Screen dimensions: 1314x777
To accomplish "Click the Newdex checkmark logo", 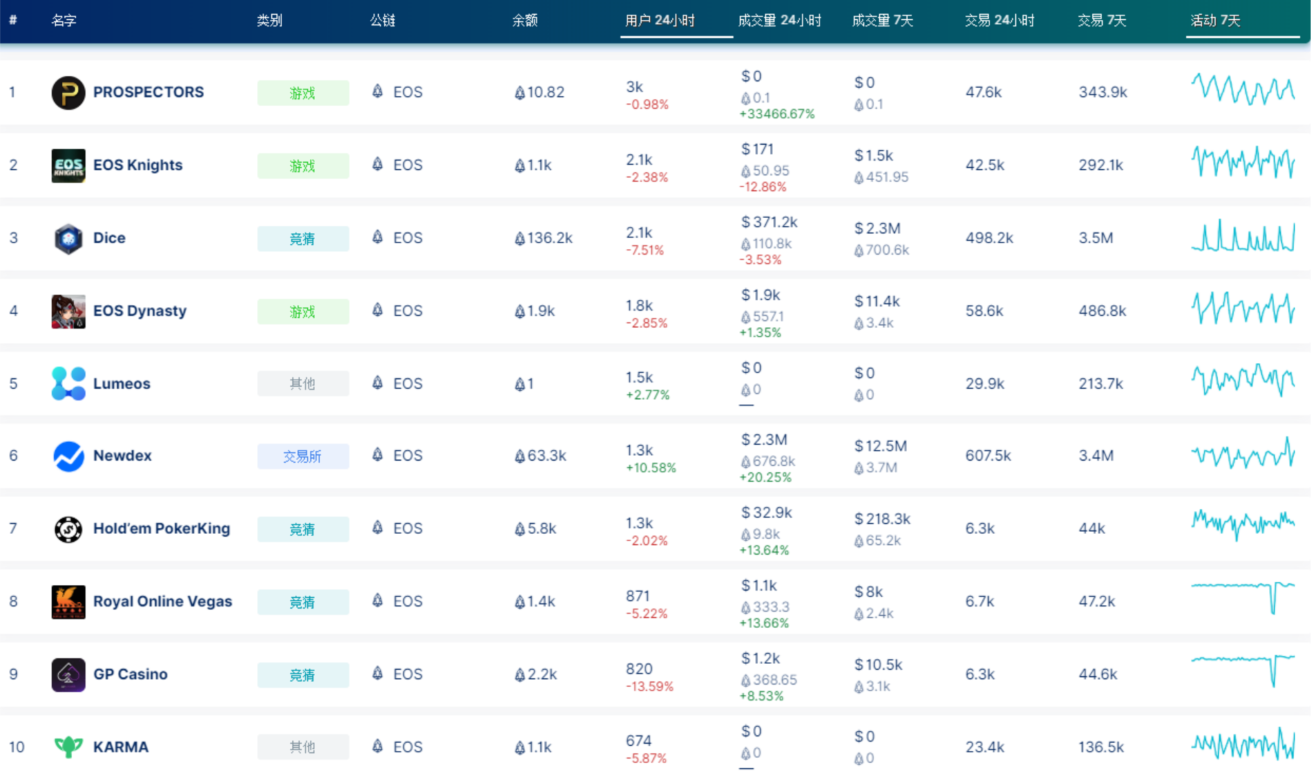I will (x=68, y=457).
